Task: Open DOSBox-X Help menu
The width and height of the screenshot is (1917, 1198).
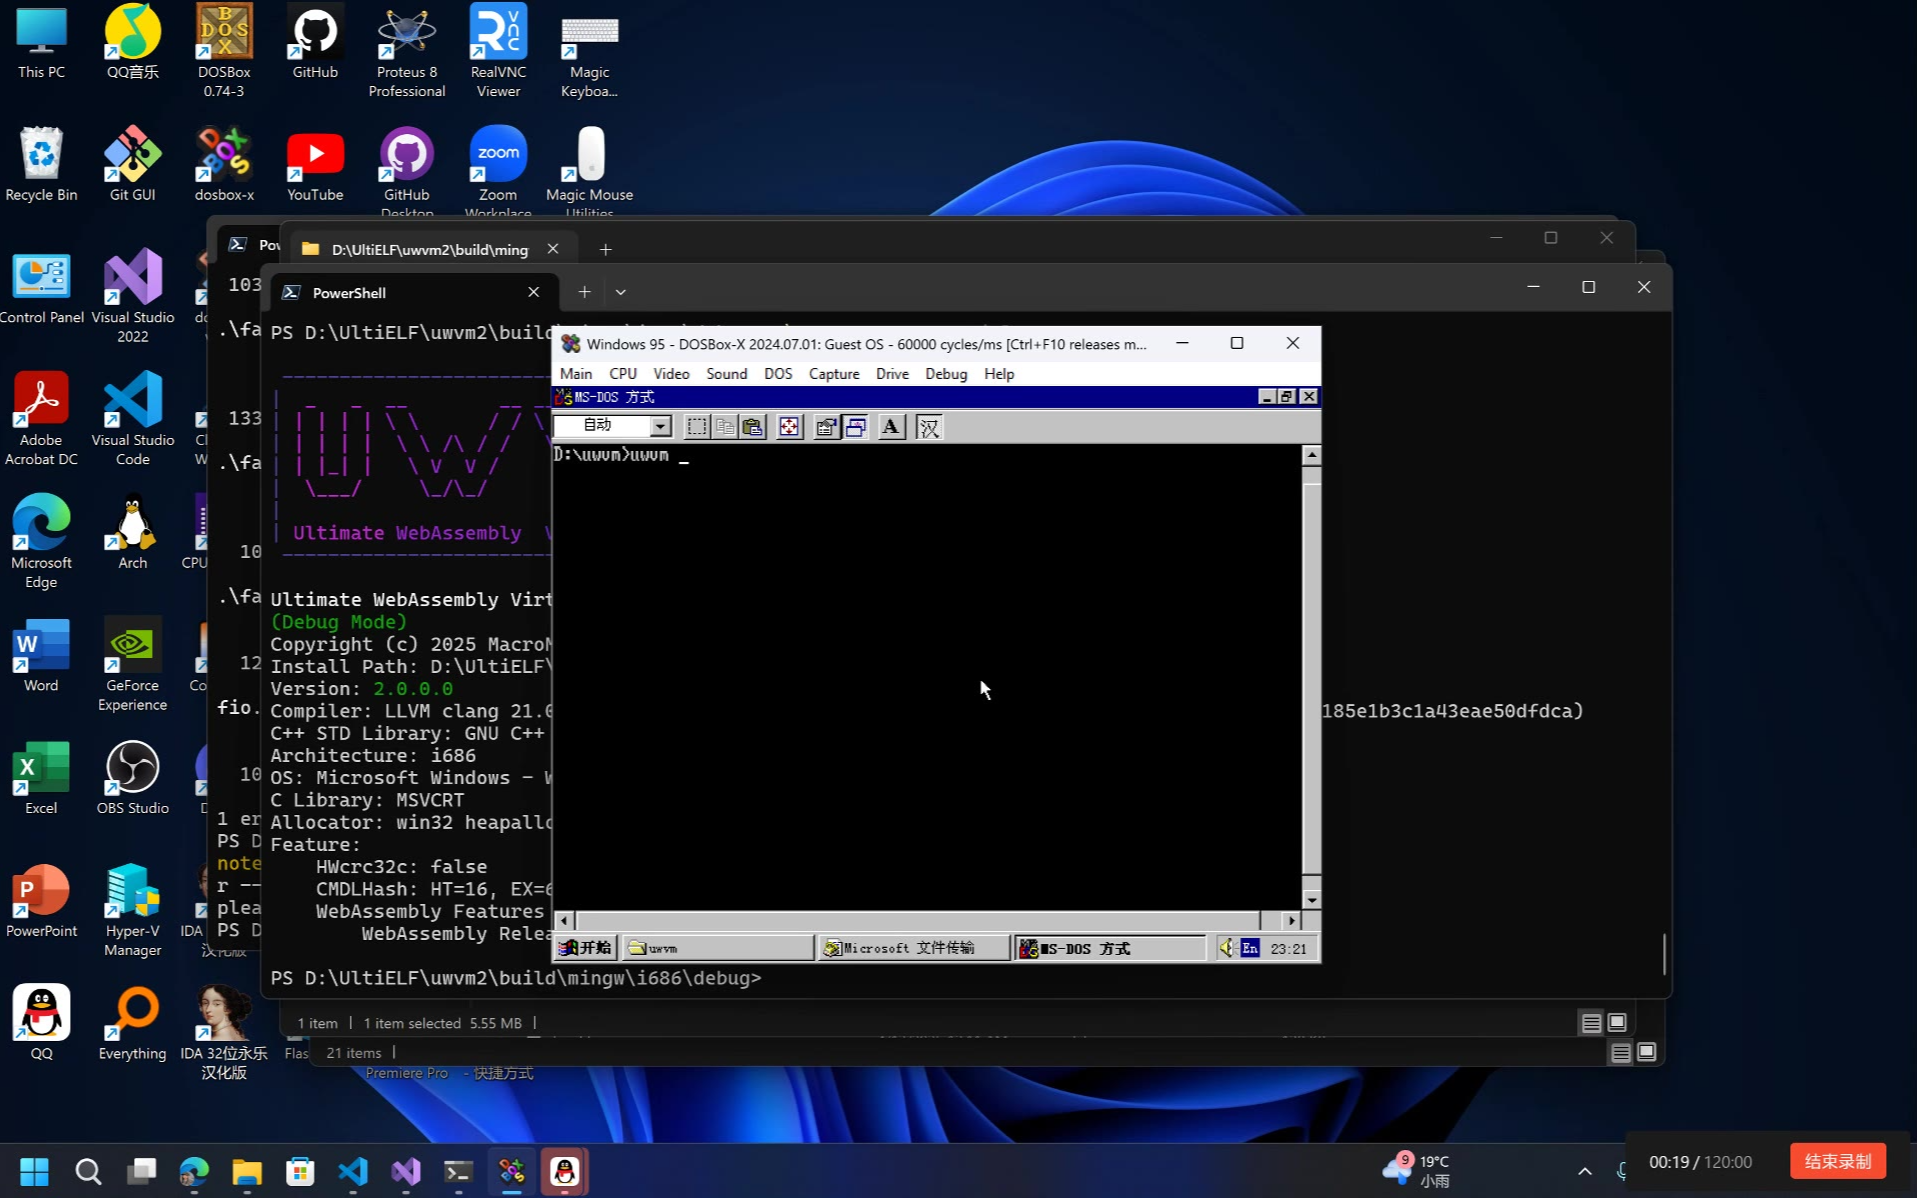Action: click(999, 374)
